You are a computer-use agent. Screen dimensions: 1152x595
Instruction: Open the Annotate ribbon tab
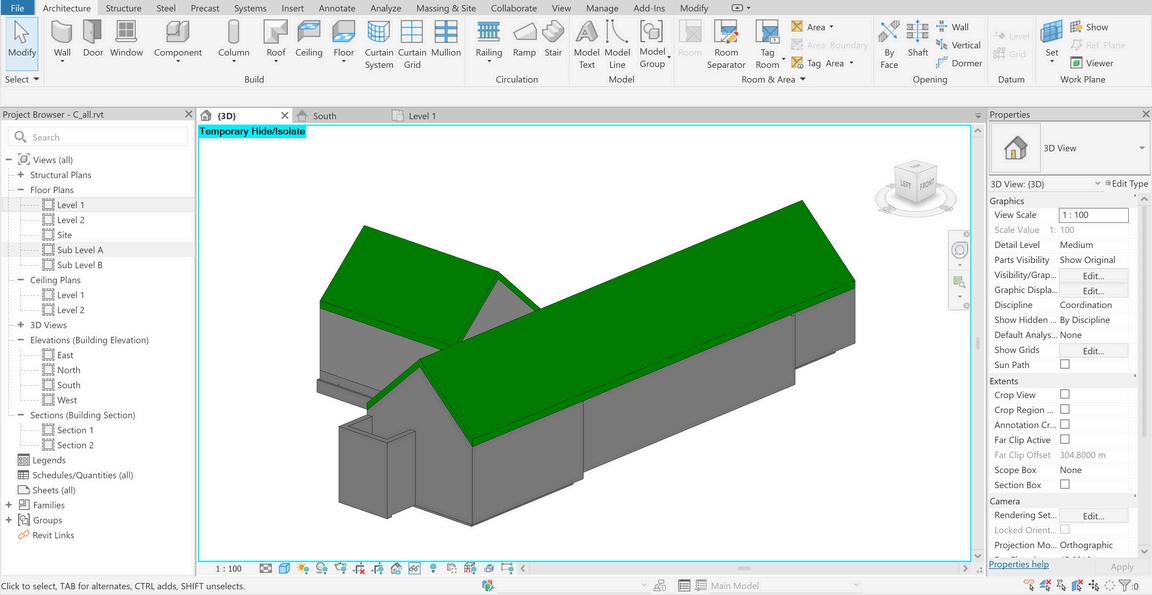pos(337,8)
